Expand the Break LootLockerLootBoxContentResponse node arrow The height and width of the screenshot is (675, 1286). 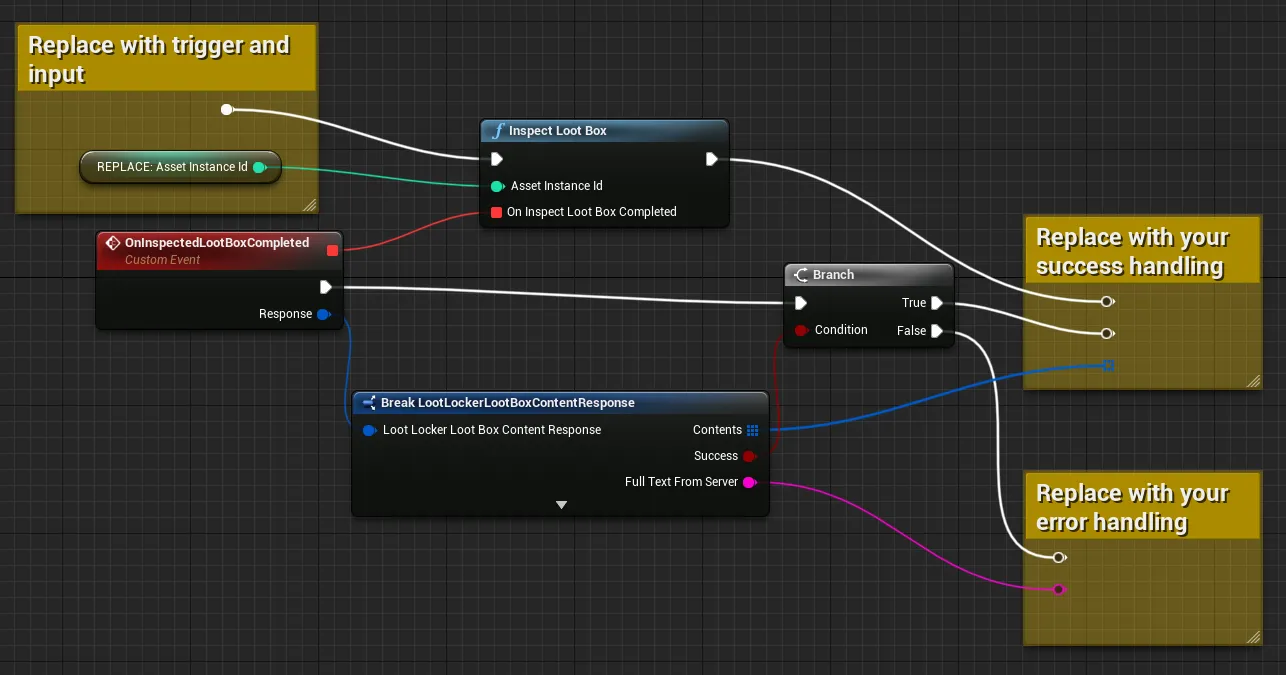pos(561,505)
